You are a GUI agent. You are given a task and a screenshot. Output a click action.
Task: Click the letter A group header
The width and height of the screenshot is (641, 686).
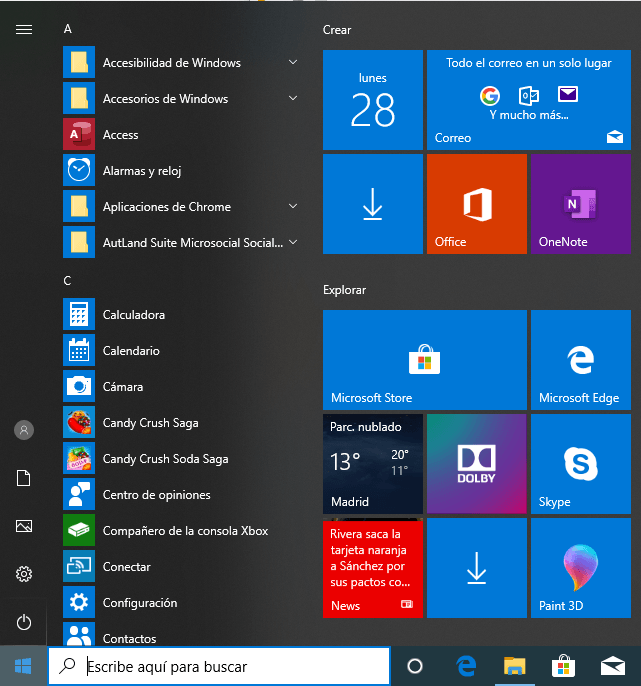(x=67, y=29)
